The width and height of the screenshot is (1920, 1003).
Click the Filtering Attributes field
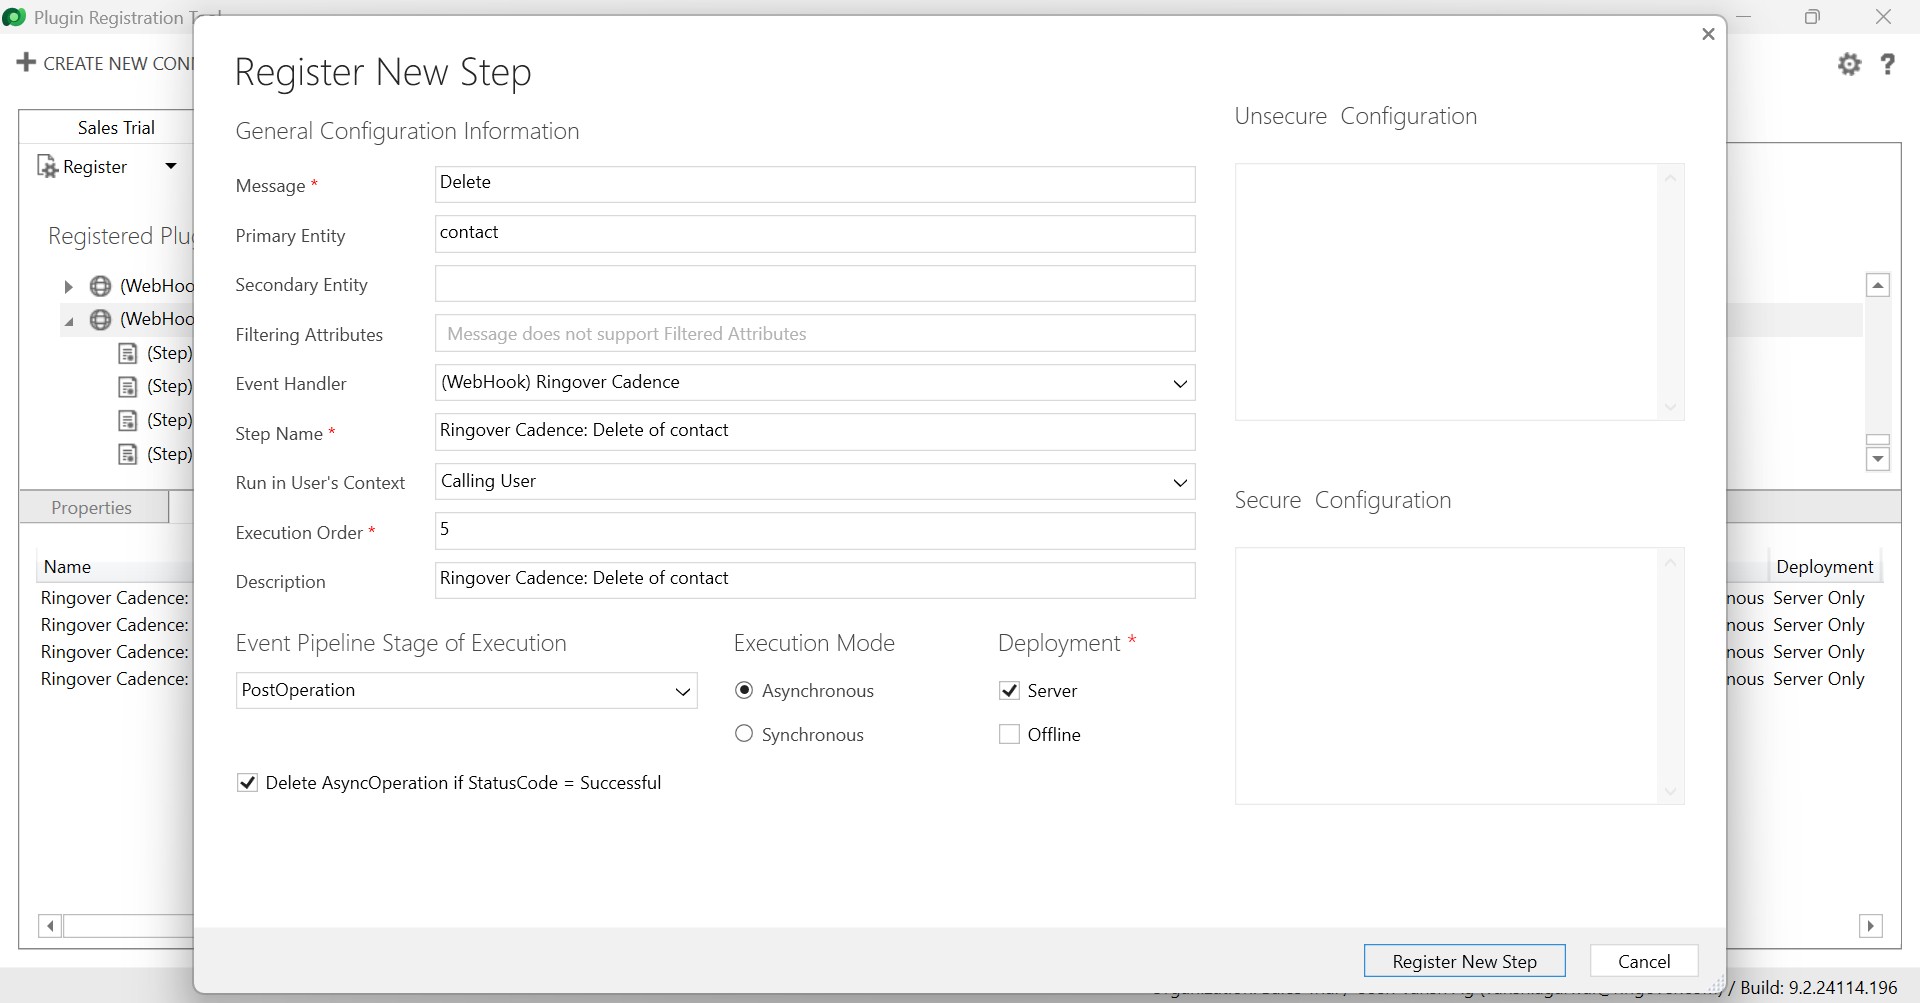click(815, 333)
